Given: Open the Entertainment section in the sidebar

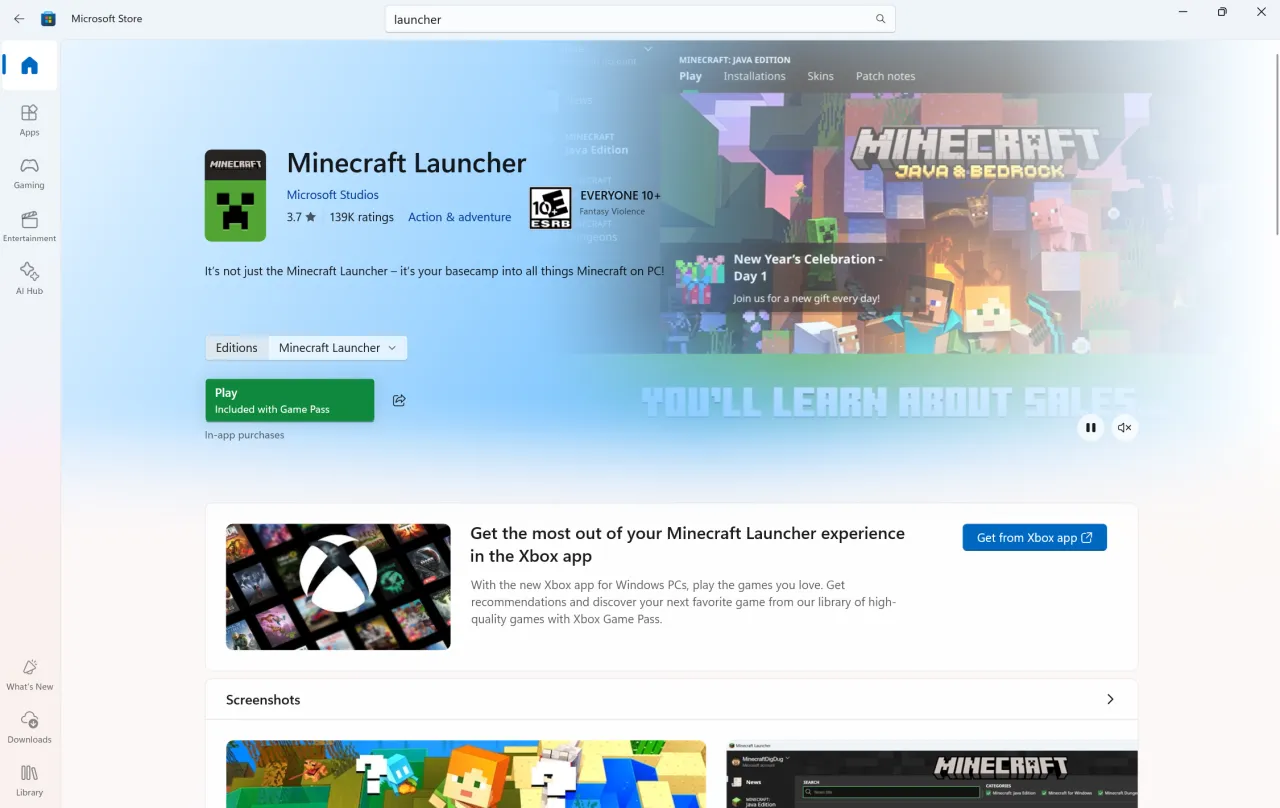Looking at the screenshot, I should coord(29,226).
